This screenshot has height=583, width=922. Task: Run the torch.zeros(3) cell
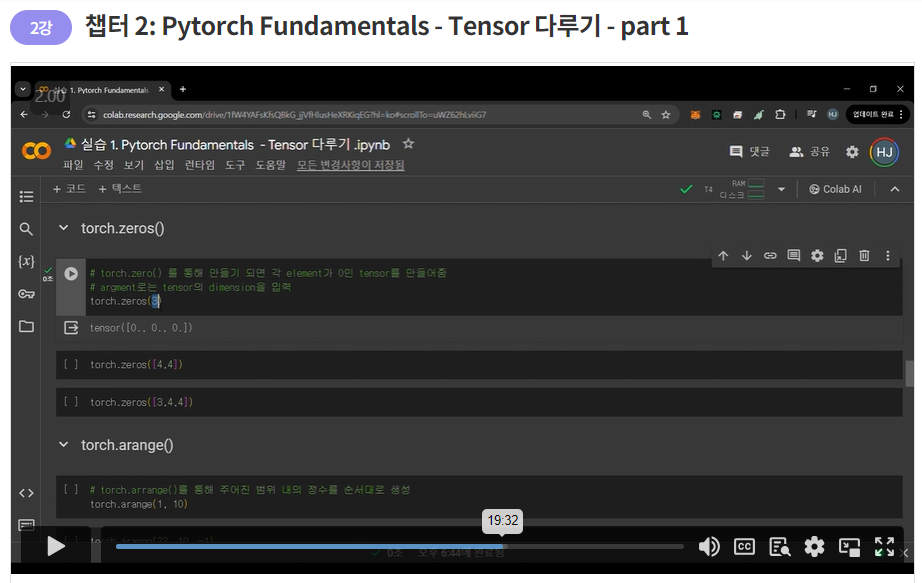(x=71, y=274)
